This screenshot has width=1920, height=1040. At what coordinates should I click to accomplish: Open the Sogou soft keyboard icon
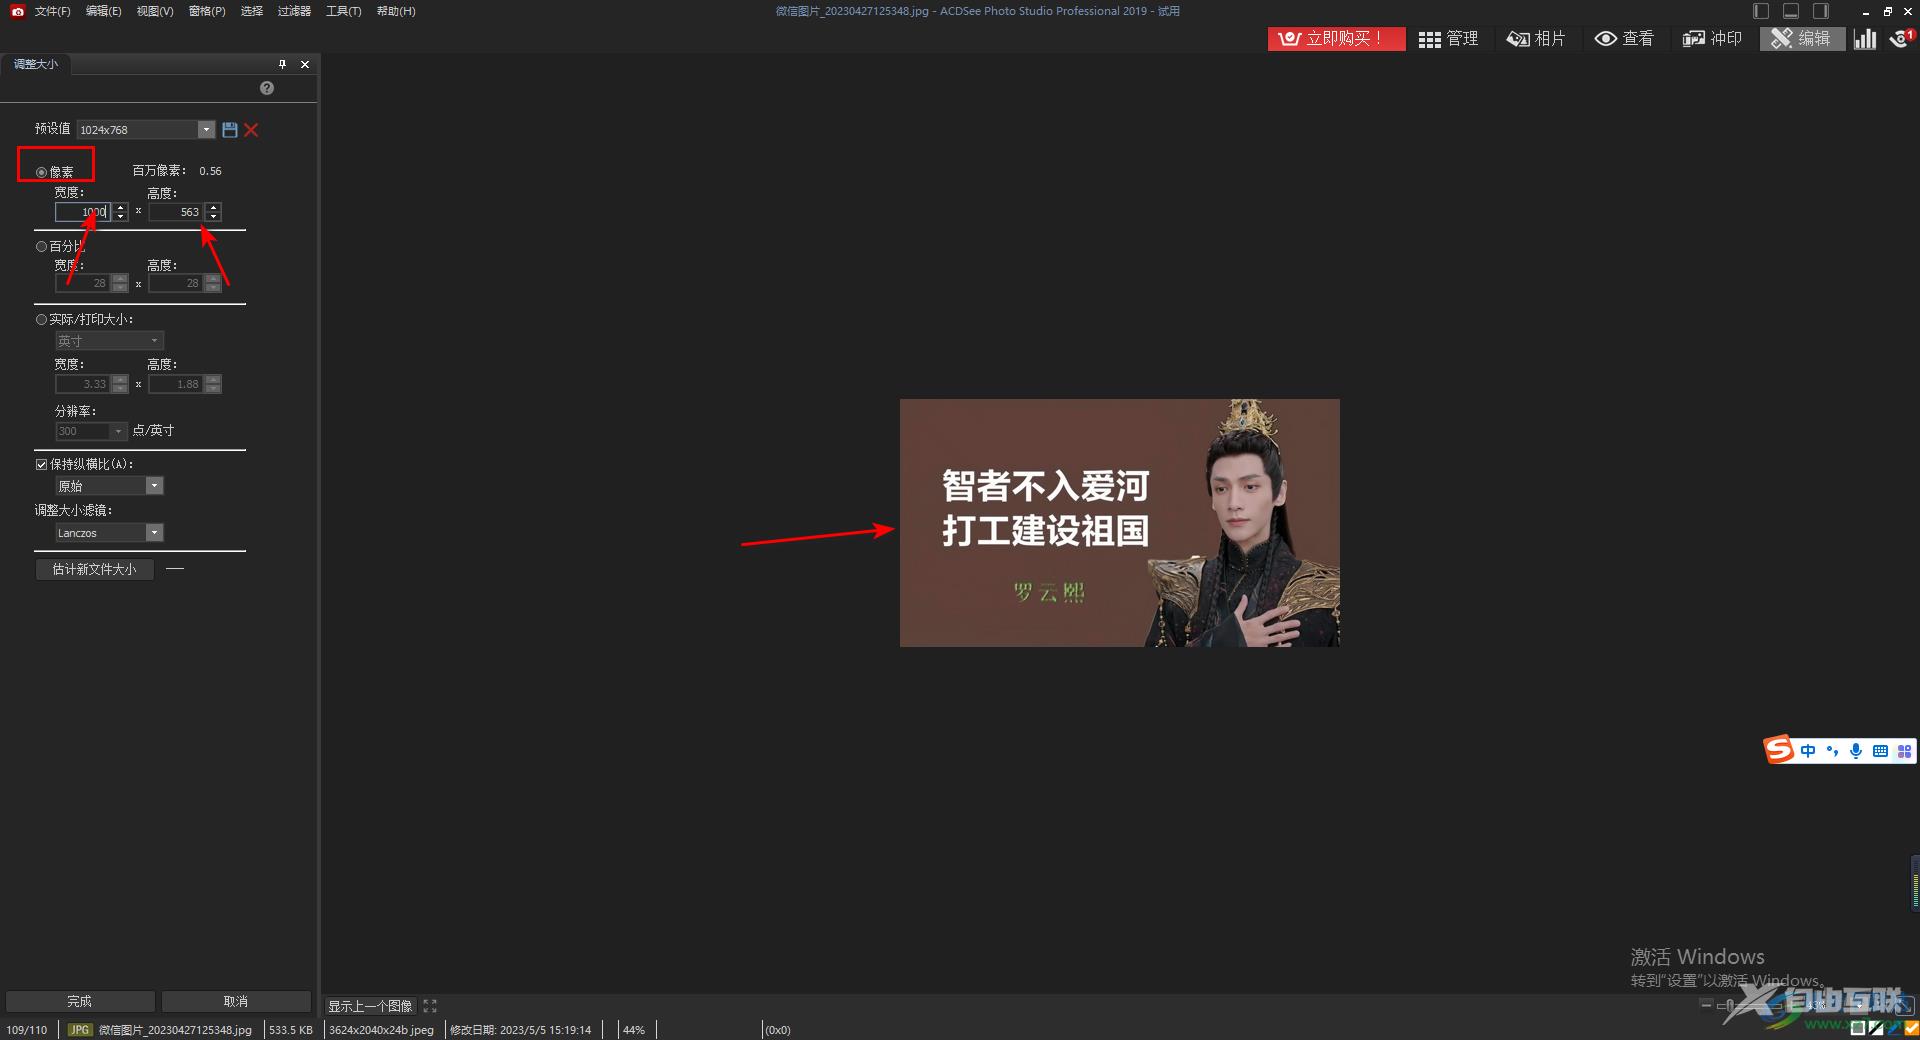(1880, 751)
